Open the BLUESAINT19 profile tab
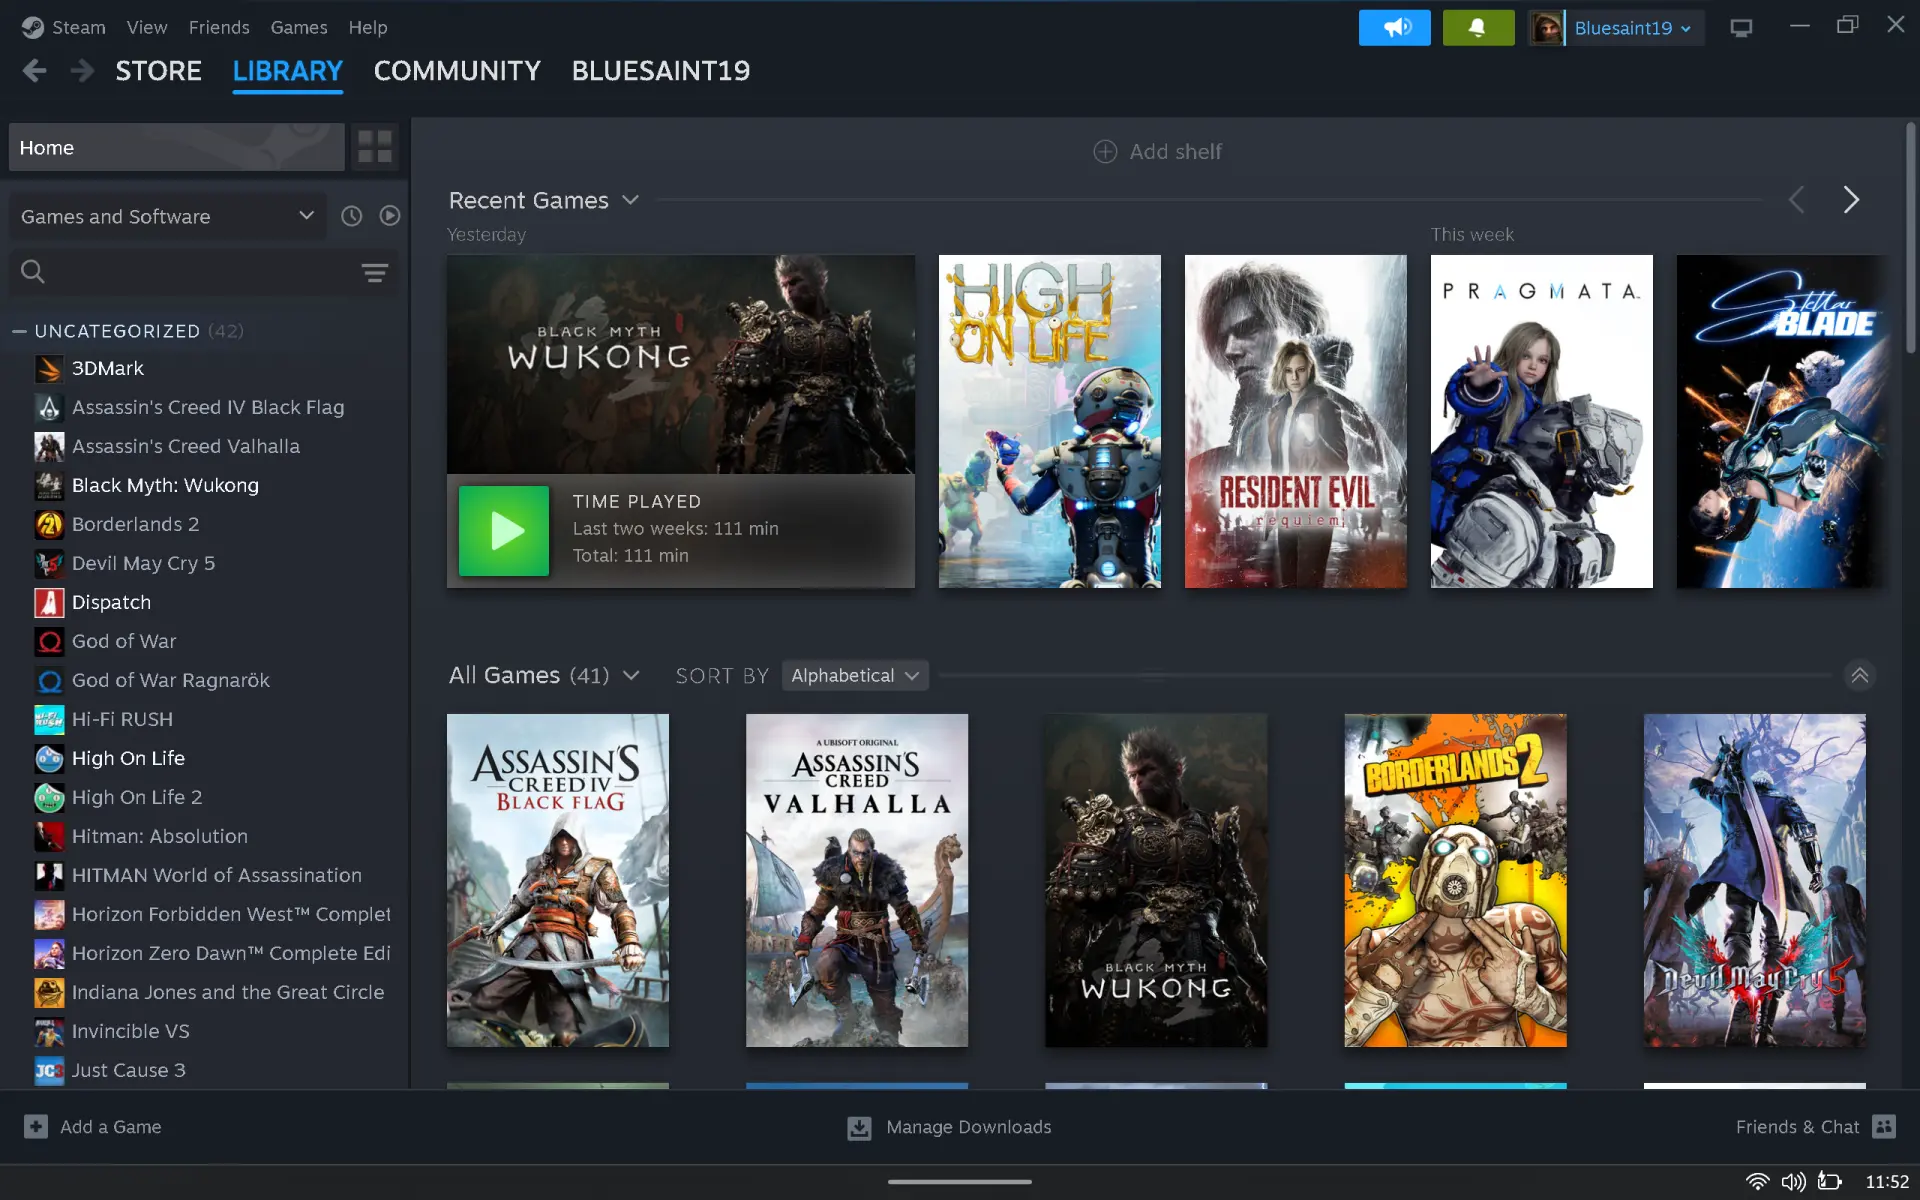Viewport: 1920px width, 1200px height. (661, 71)
